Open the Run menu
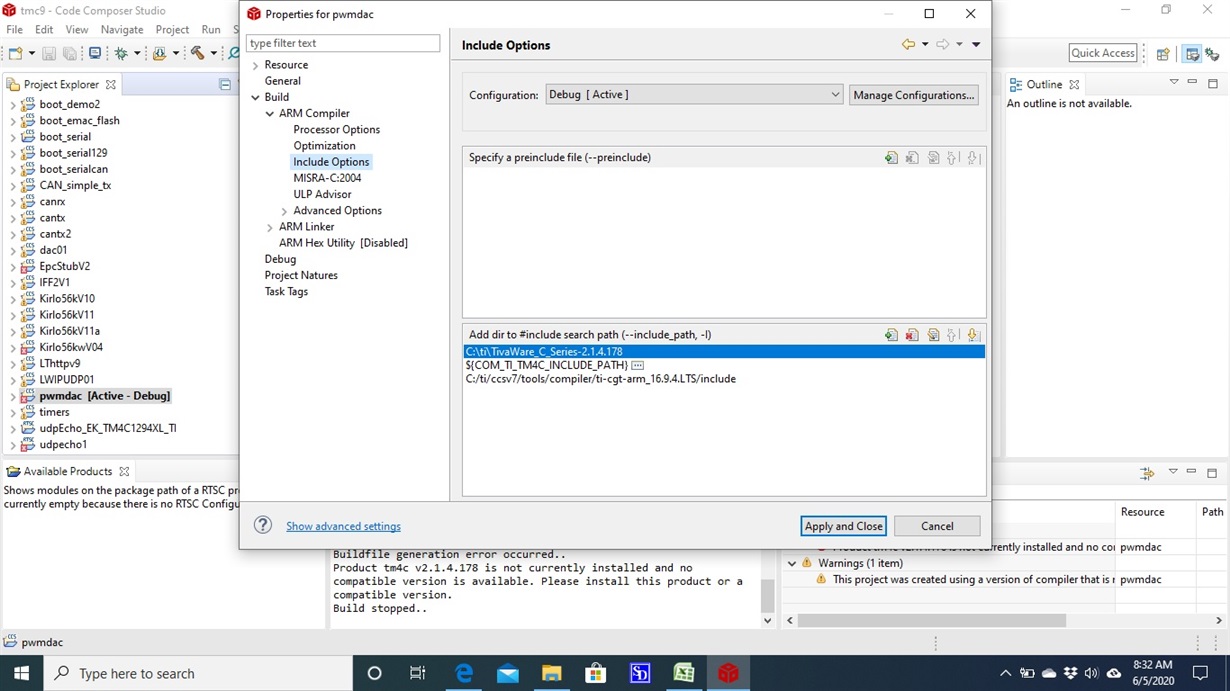Screen dimensions: 1230x691 pyautogui.click(x=211, y=30)
